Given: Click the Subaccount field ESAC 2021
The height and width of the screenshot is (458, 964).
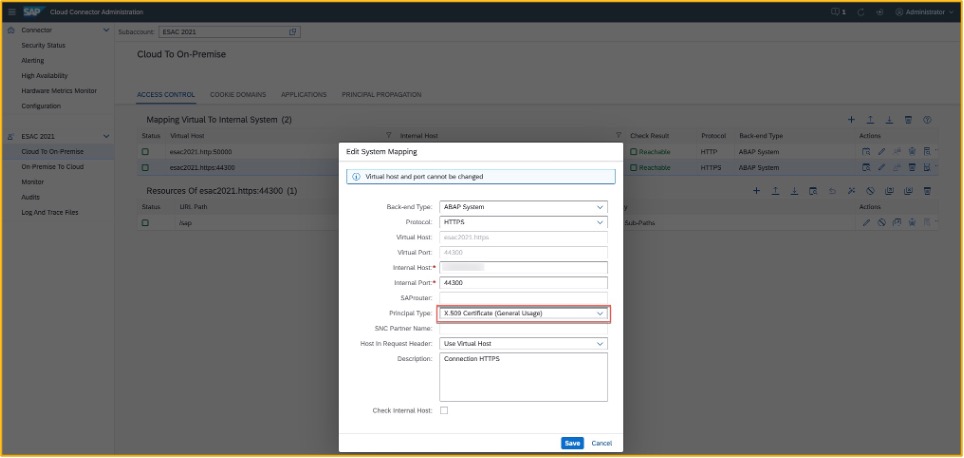Looking at the screenshot, I should pos(229,32).
